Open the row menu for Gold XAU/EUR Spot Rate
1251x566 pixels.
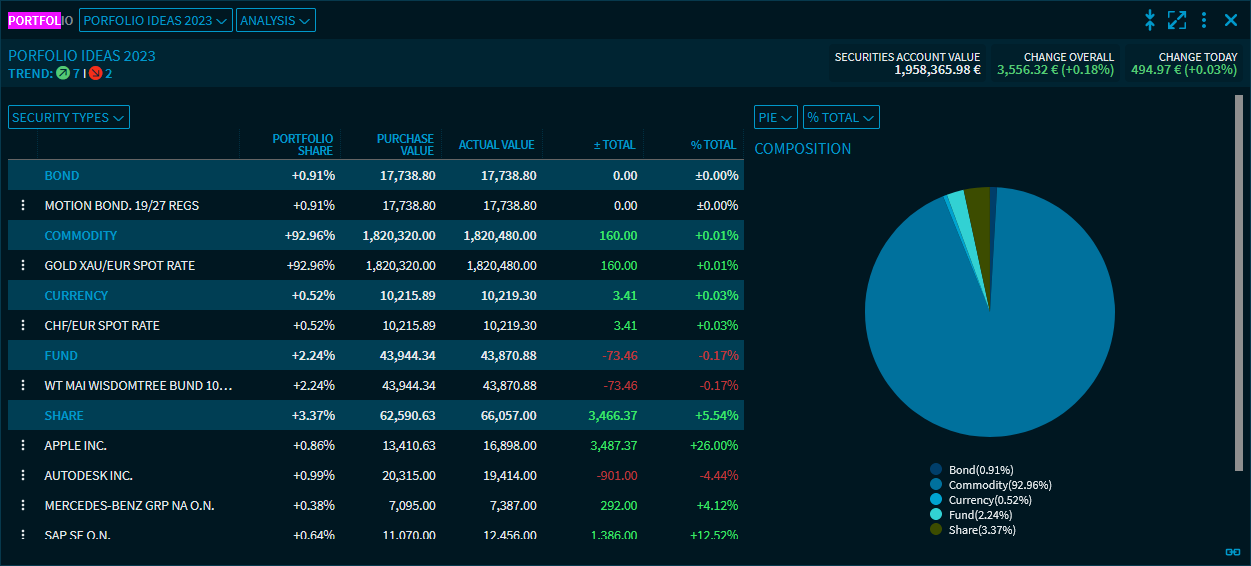tap(22, 266)
